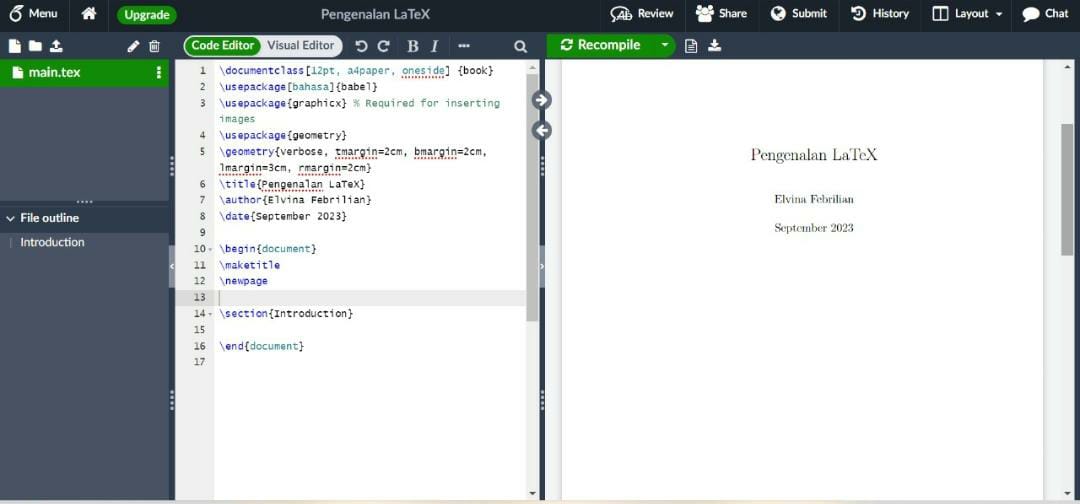Click the editor scroll down arrow
This screenshot has width=1080, height=504.
(532, 494)
